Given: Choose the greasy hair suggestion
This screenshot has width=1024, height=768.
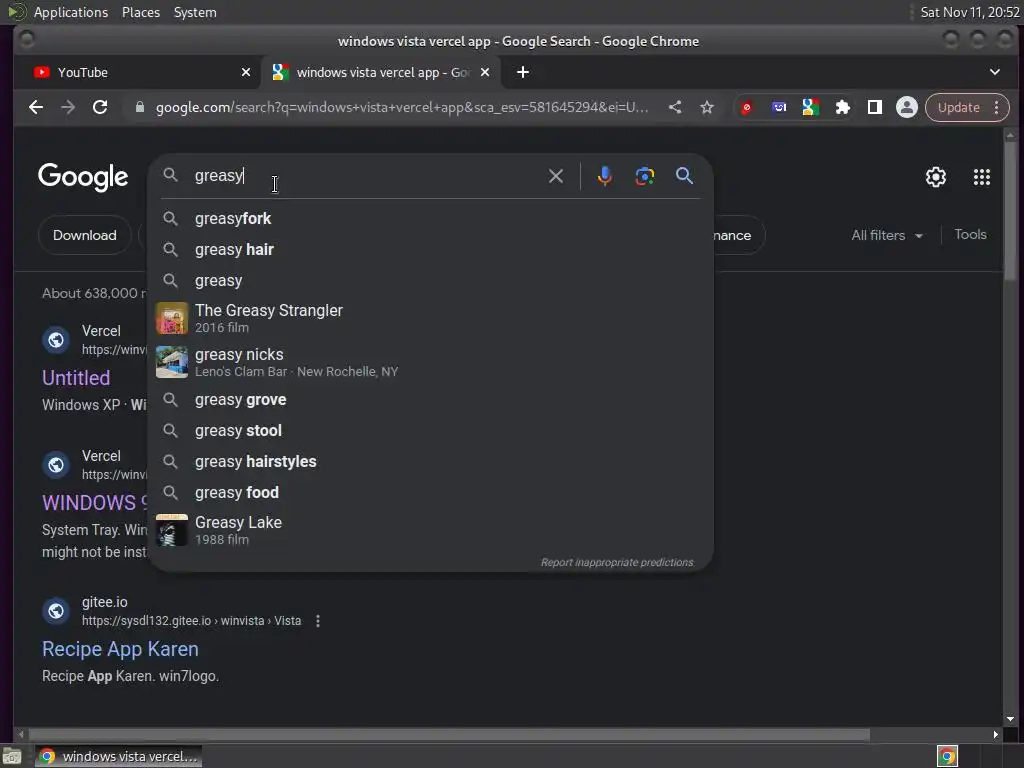Looking at the screenshot, I should pyautogui.click(x=431, y=249).
